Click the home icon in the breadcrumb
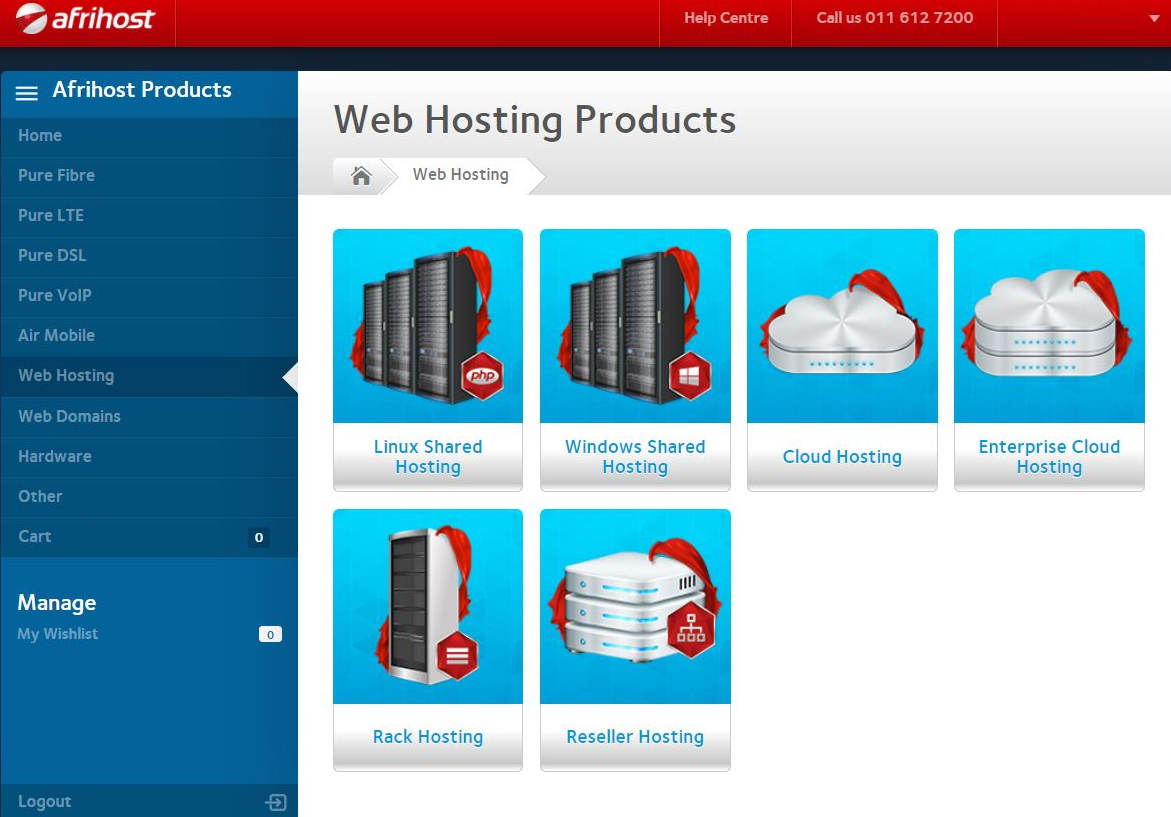1171x817 pixels. point(361,176)
